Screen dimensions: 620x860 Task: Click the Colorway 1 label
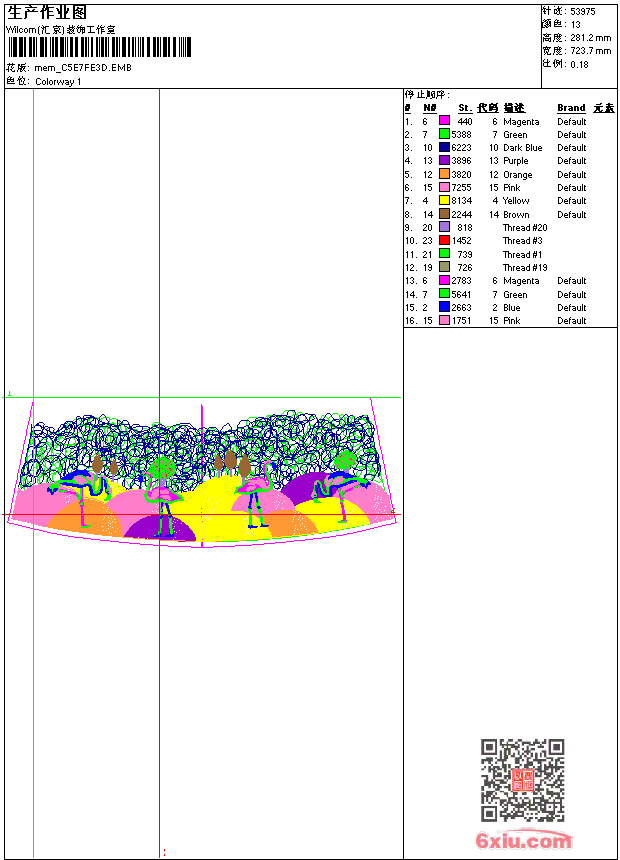pos(58,81)
